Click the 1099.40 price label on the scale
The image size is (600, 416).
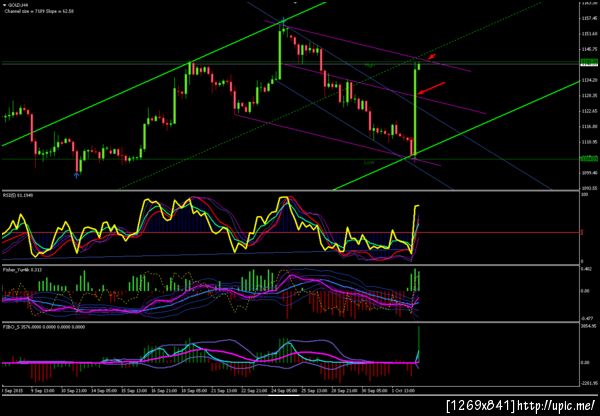point(589,173)
